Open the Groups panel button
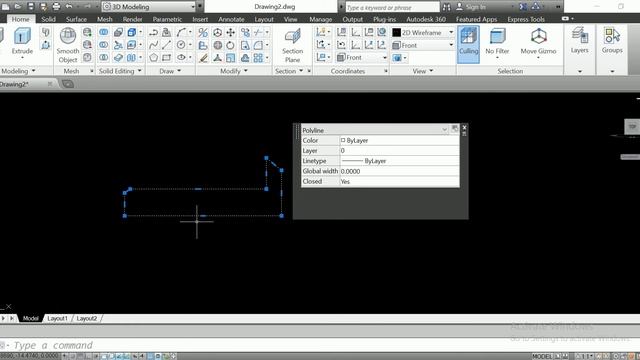 click(x=612, y=41)
